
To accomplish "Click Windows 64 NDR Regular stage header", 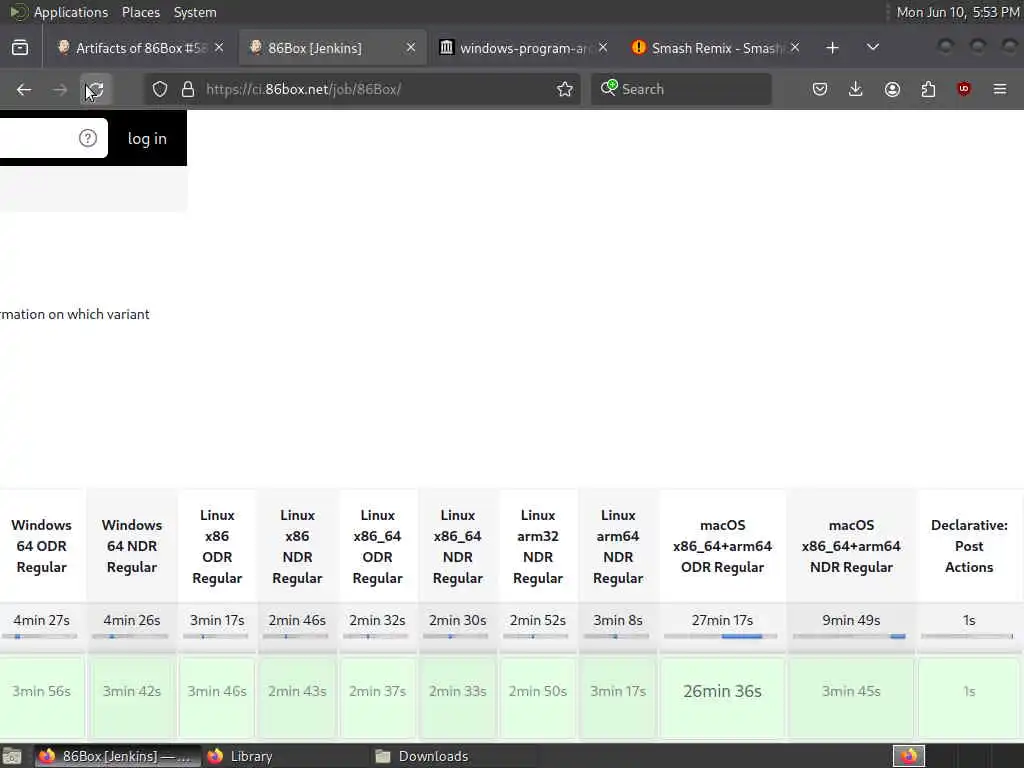I will pyautogui.click(x=132, y=546).
